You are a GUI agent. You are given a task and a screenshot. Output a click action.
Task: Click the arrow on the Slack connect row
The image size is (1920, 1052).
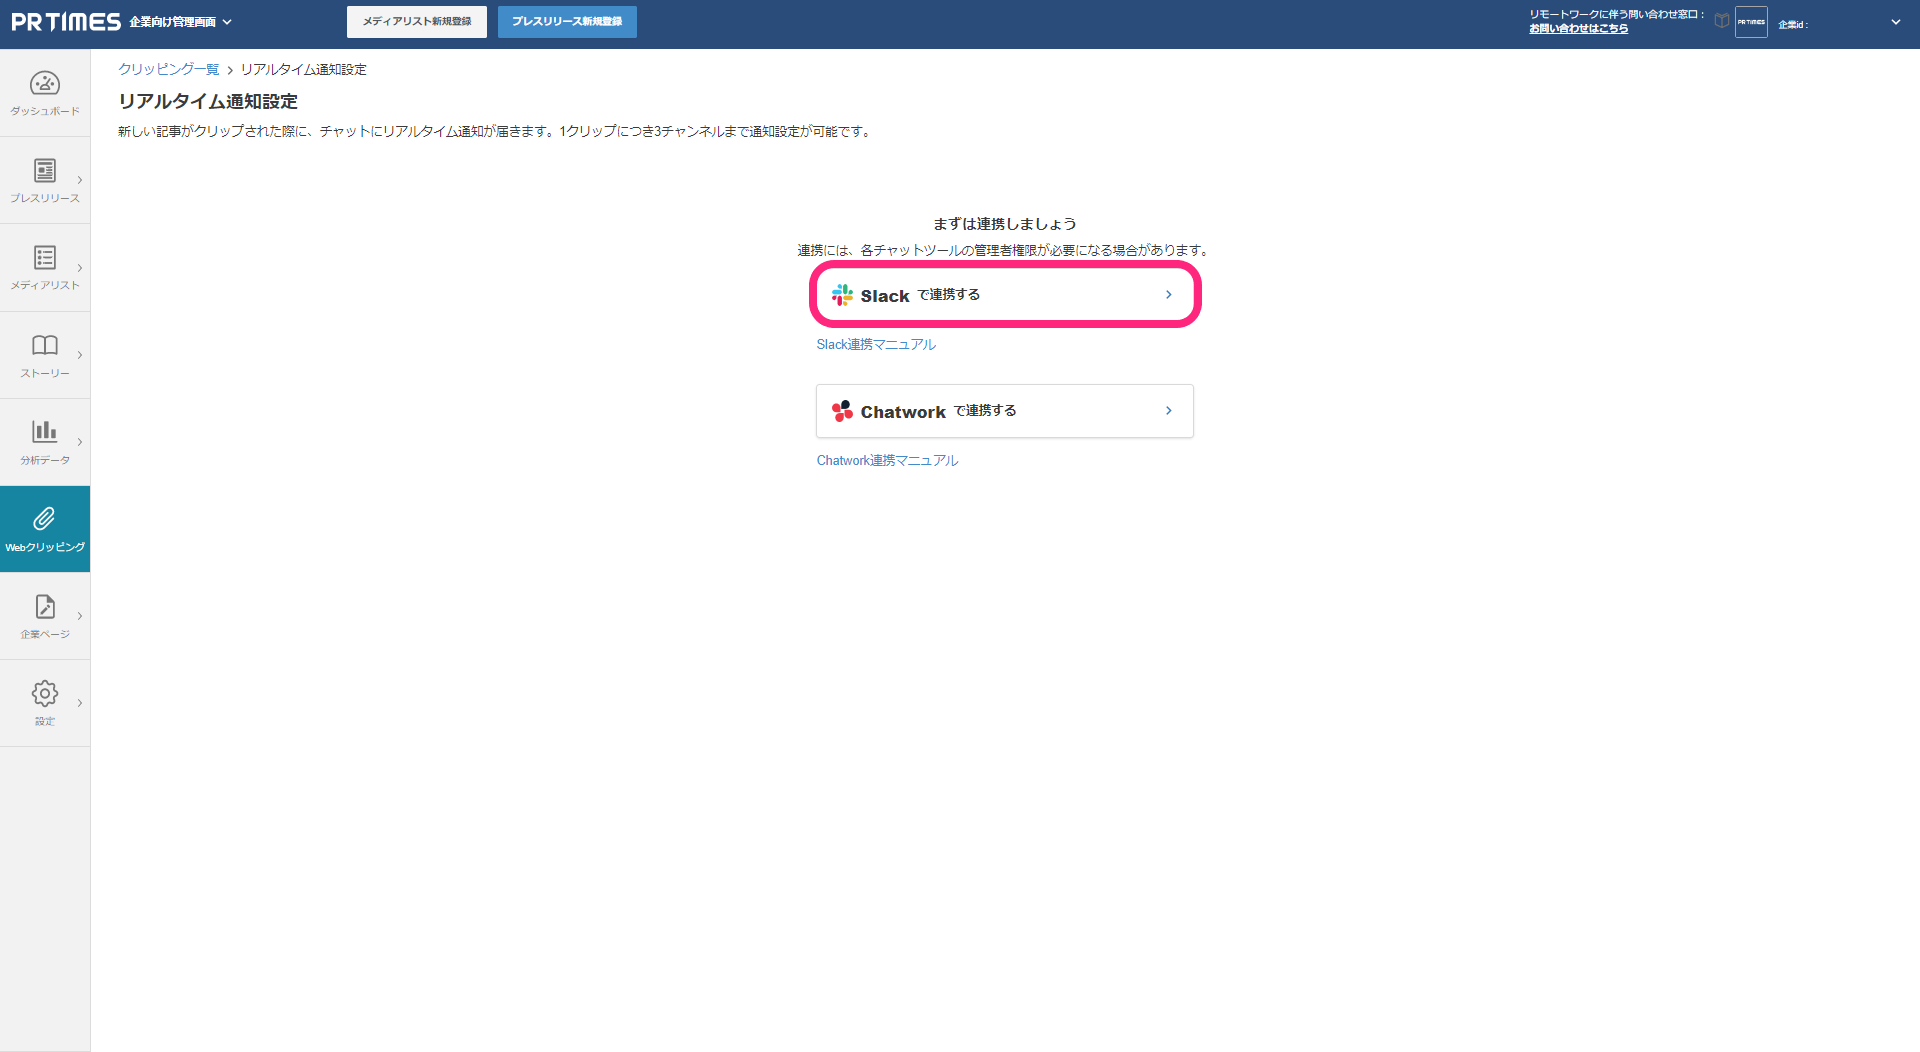click(1168, 295)
